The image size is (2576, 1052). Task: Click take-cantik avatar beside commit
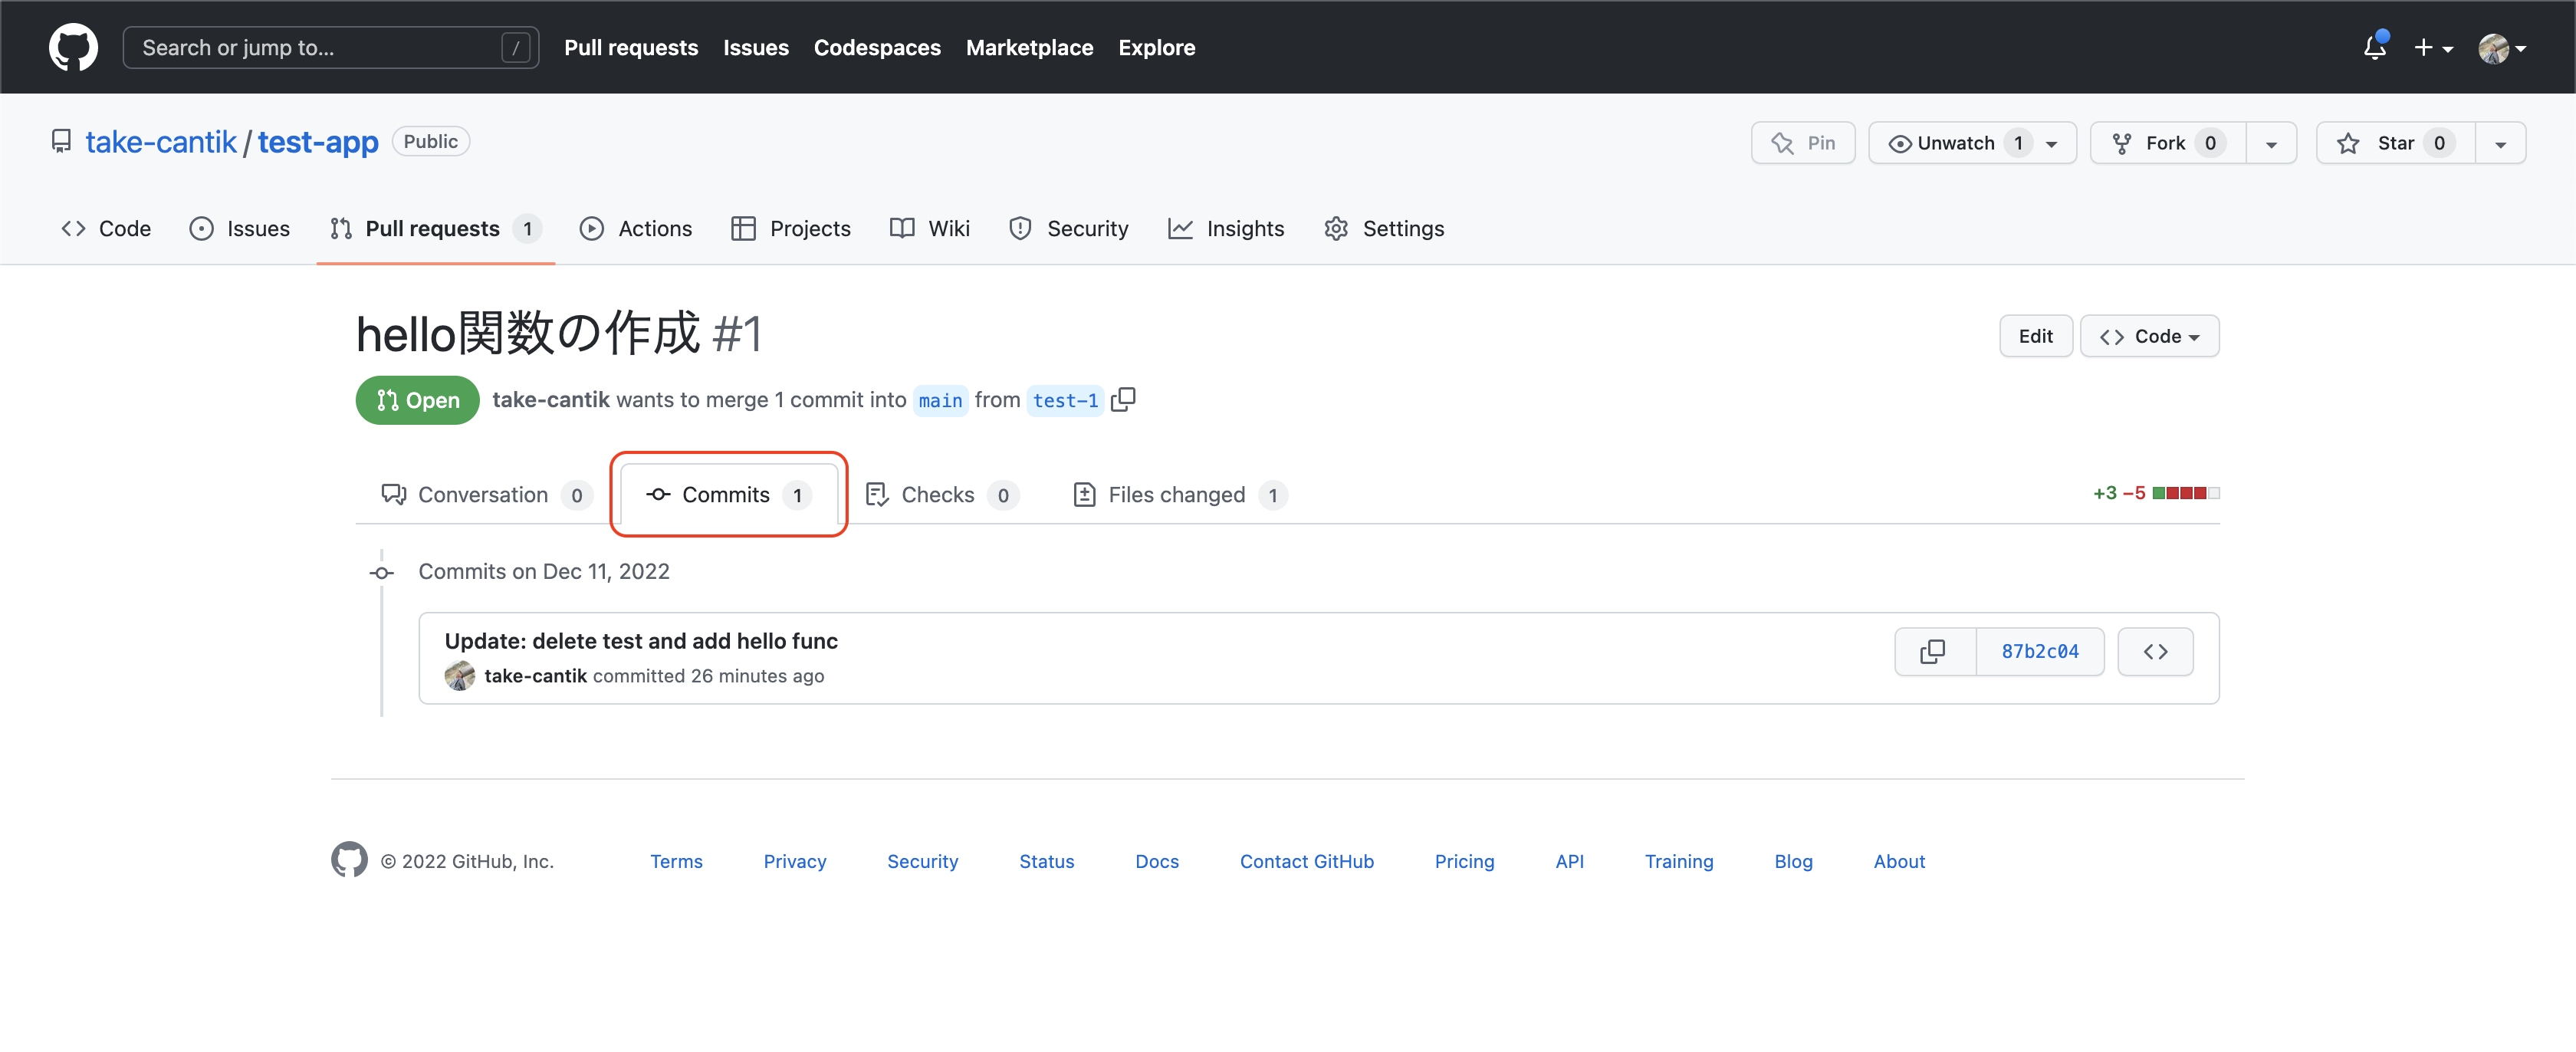click(460, 676)
